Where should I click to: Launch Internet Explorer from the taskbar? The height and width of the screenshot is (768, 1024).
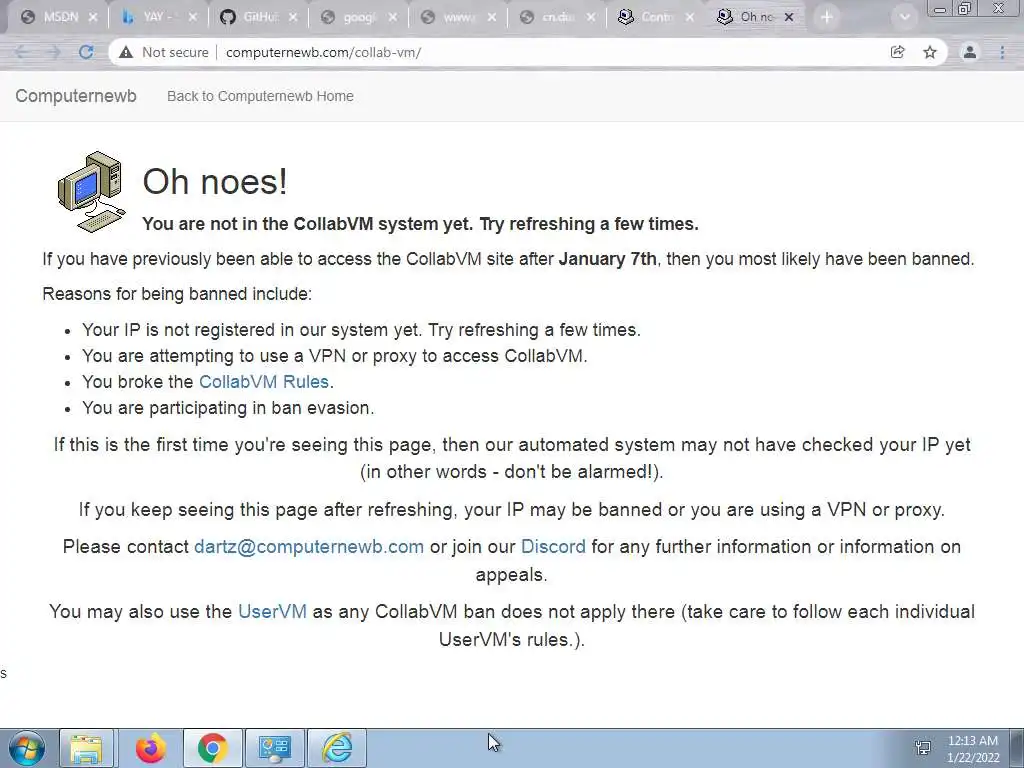337,748
